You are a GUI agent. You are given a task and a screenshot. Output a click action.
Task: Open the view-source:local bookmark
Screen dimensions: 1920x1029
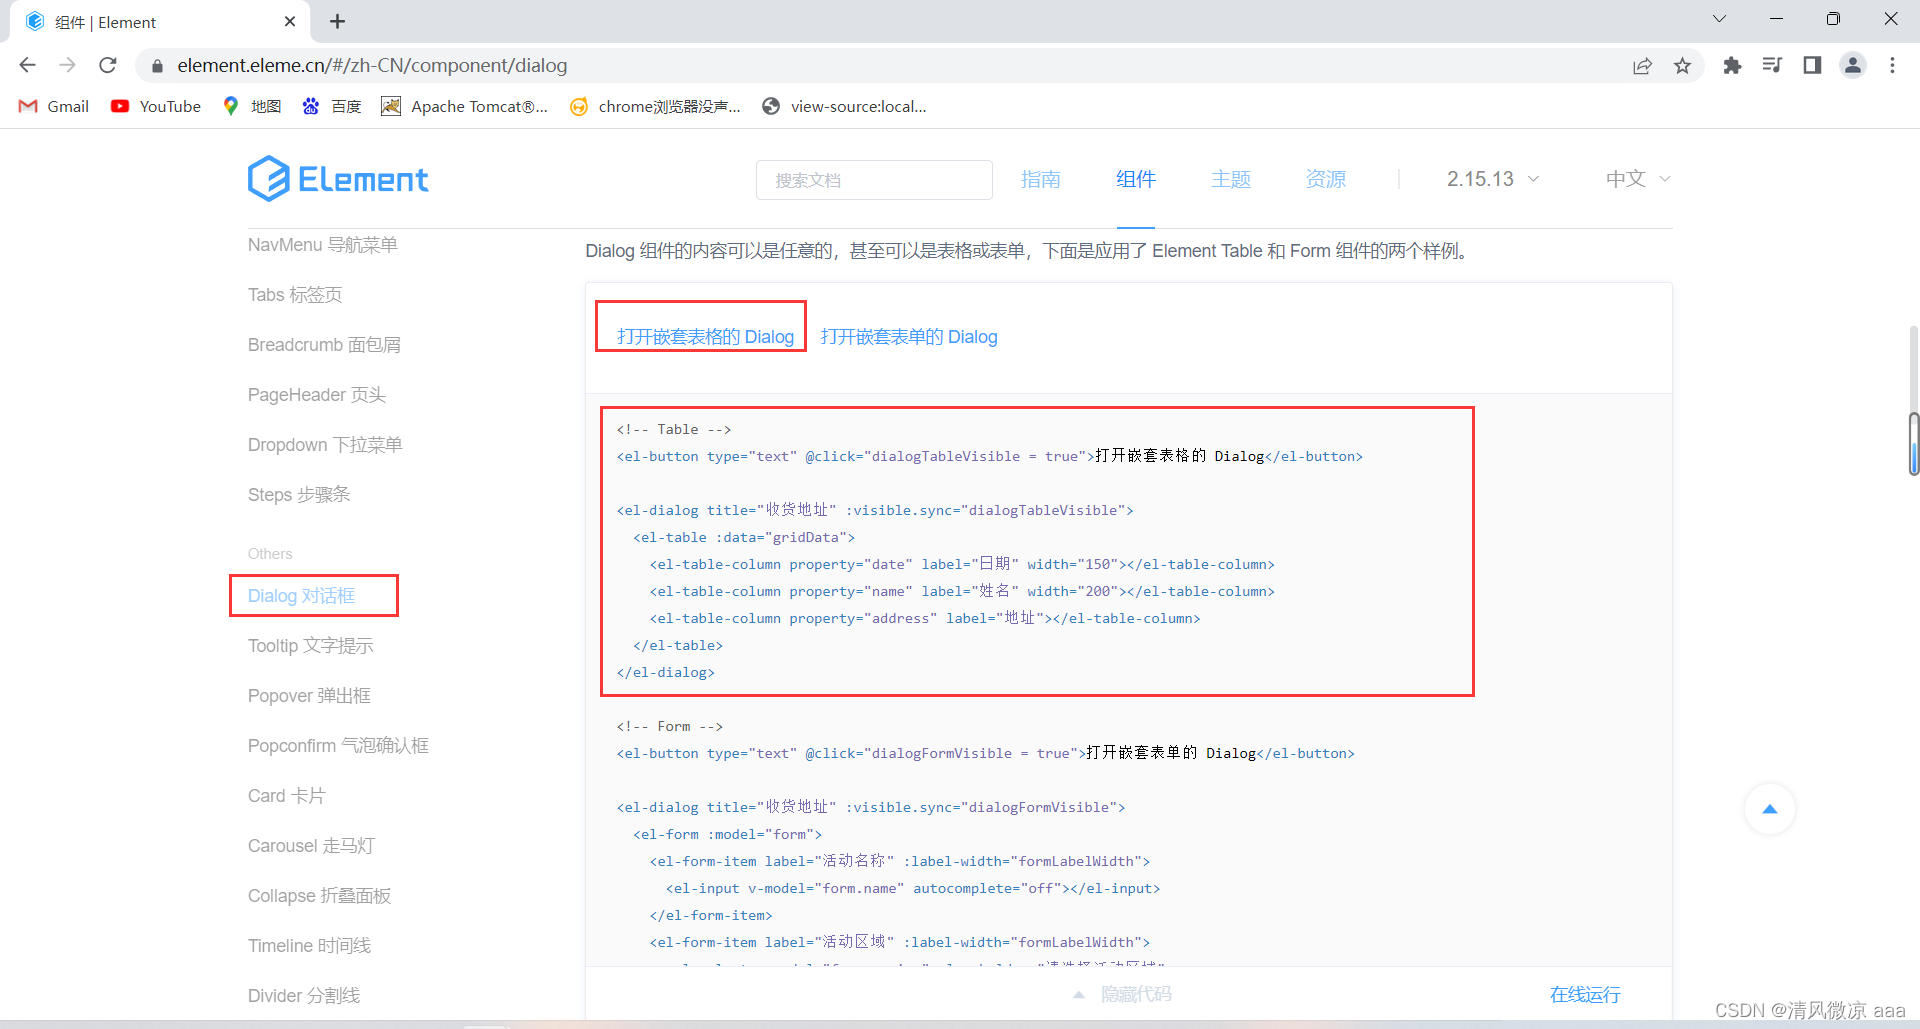click(844, 106)
